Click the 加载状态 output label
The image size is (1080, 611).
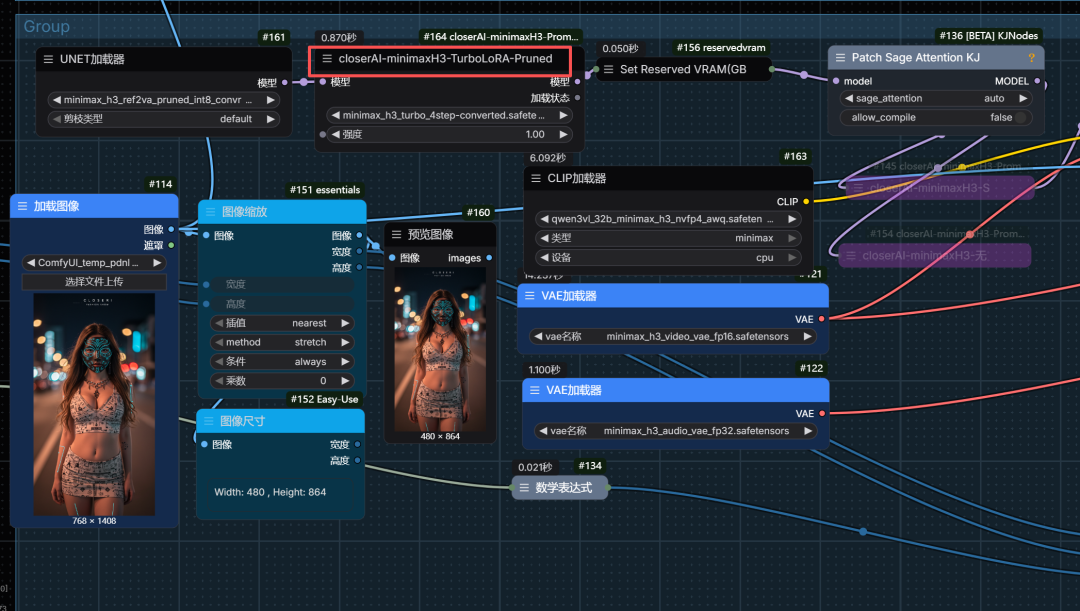tap(550, 99)
